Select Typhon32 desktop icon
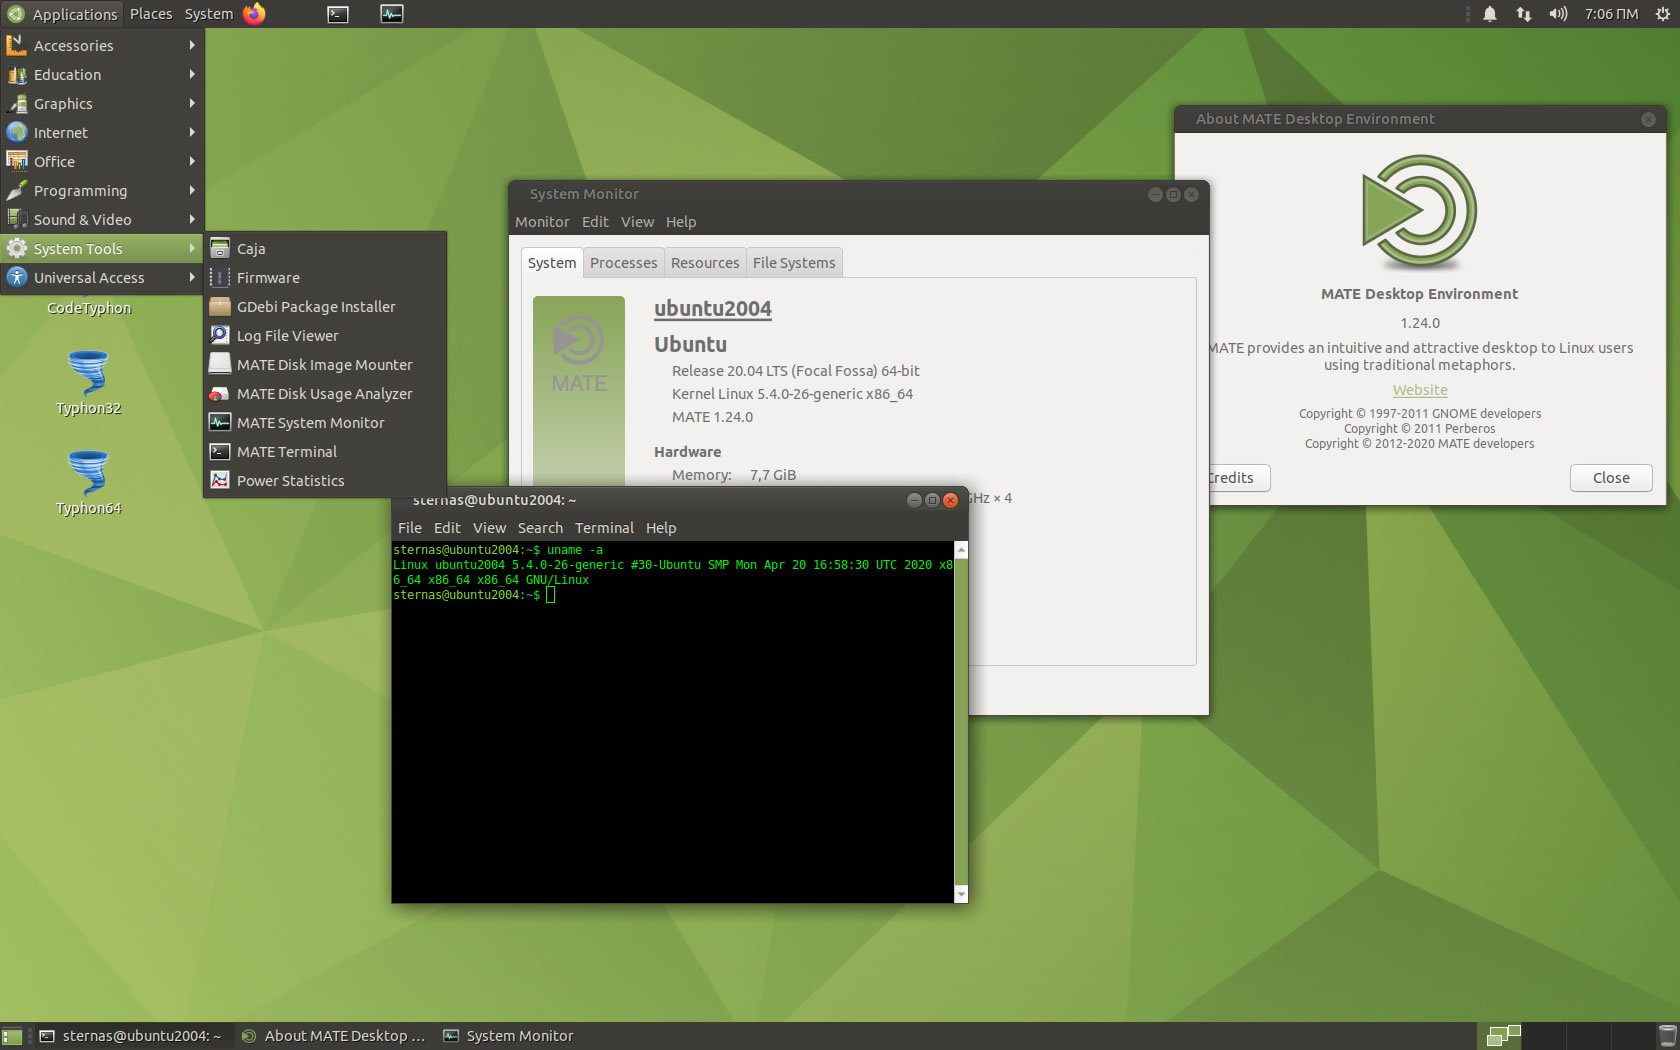The width and height of the screenshot is (1680, 1050). coord(88,381)
